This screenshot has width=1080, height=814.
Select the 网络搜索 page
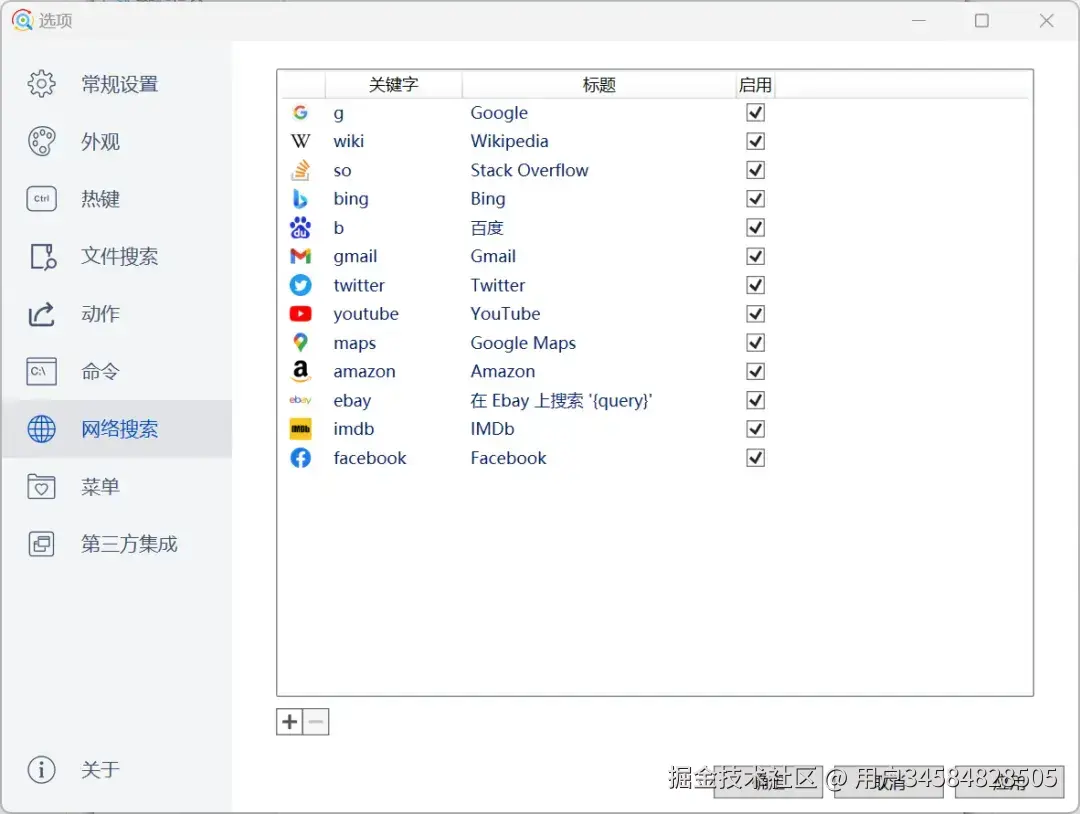coord(117,429)
